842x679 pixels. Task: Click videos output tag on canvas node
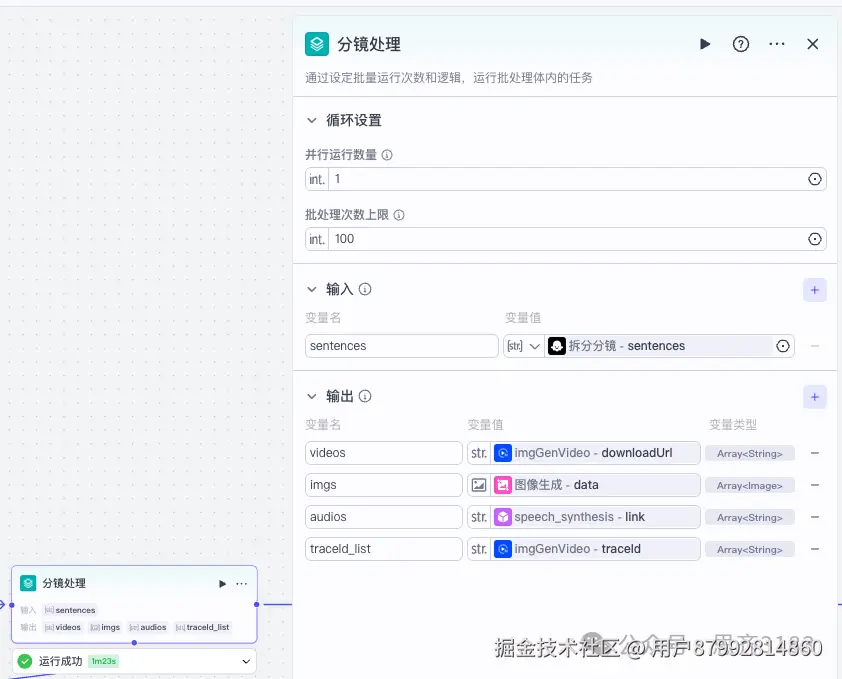63,627
